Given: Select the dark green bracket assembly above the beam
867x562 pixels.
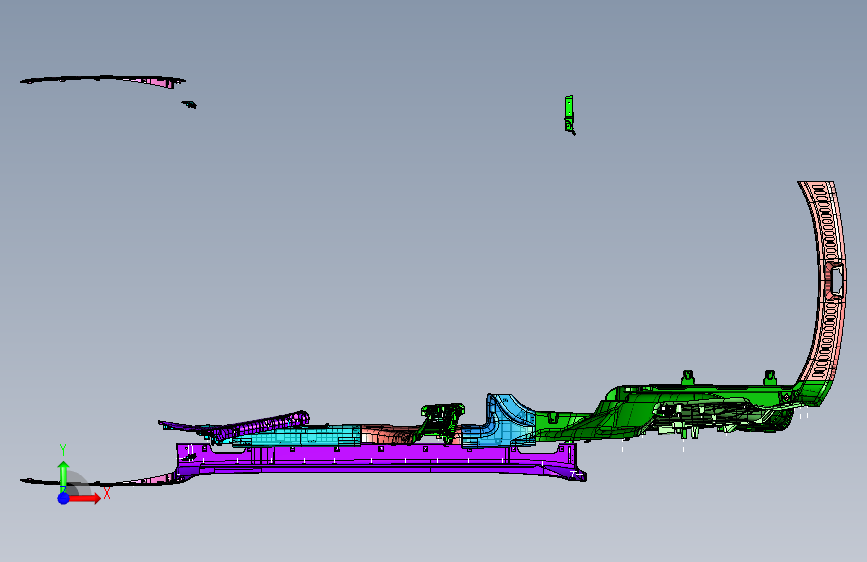Looking at the screenshot, I should pyautogui.click(x=441, y=420).
